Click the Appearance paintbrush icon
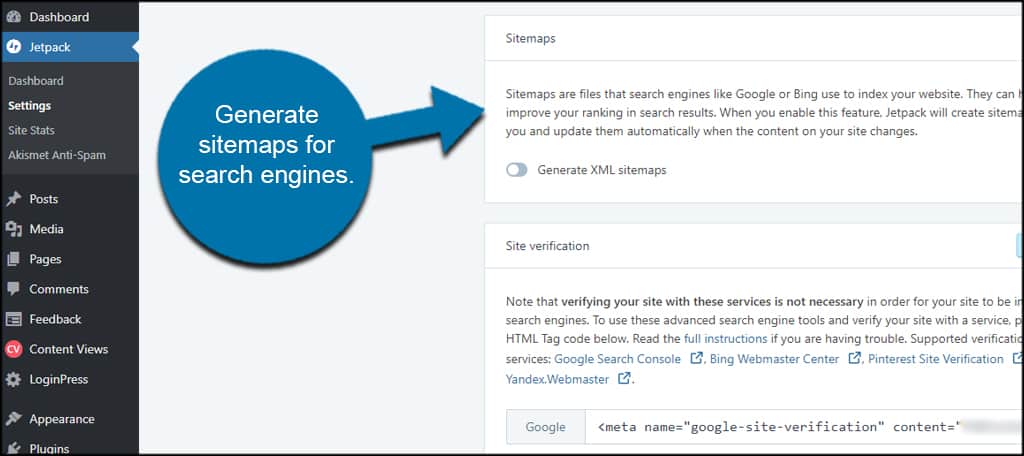 click(x=13, y=419)
